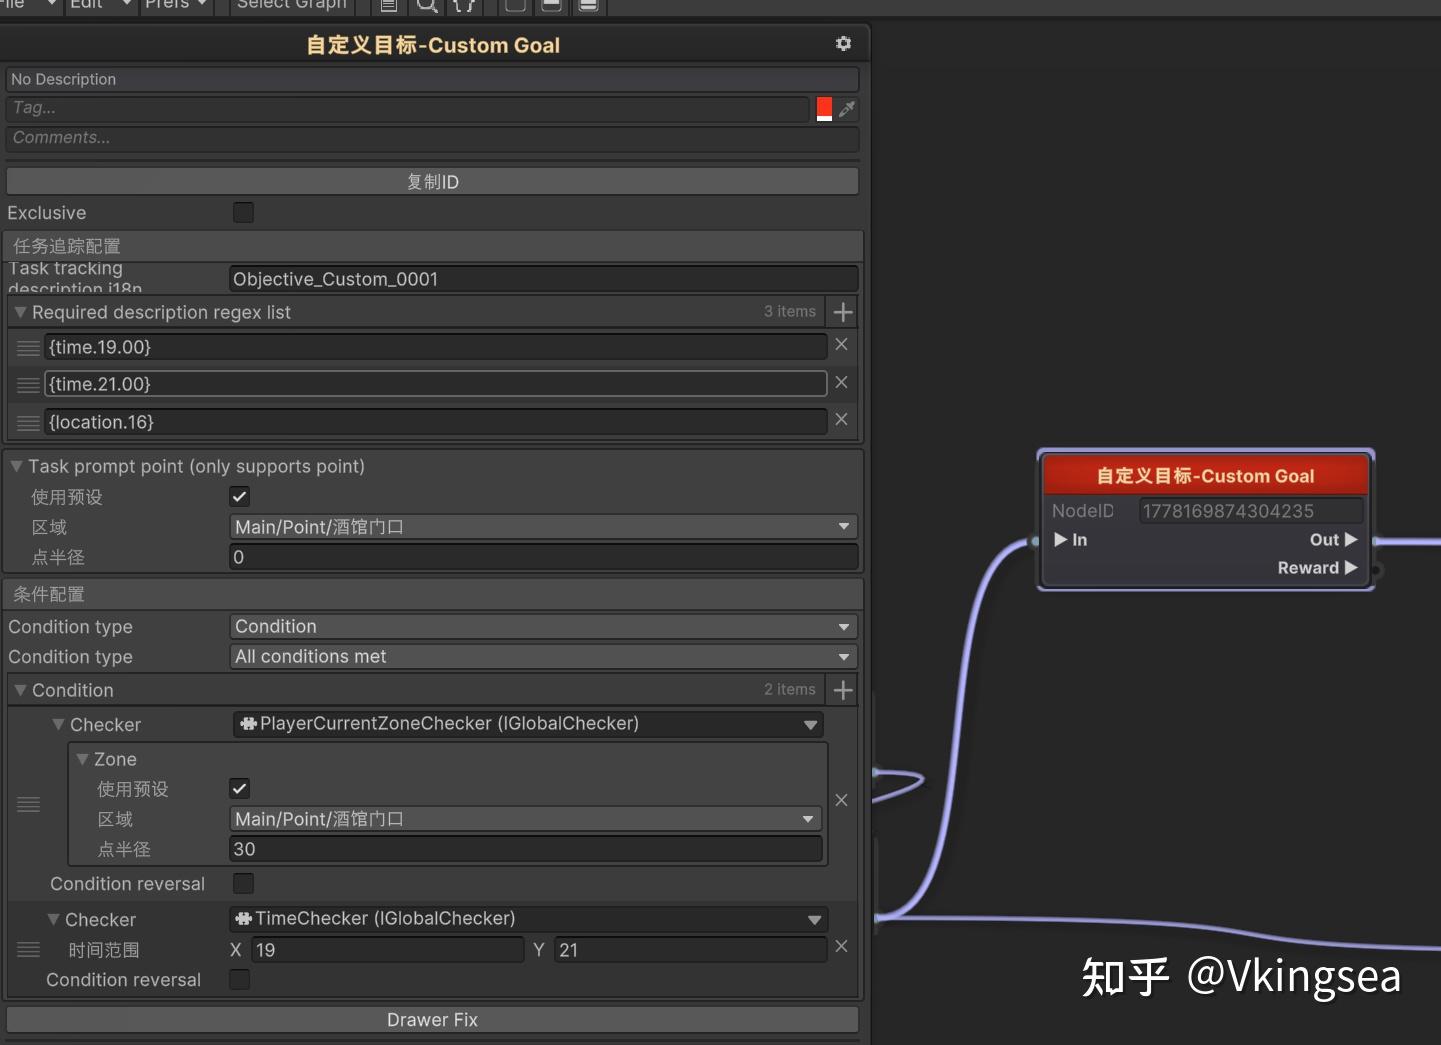Click the Drawer Fix button
This screenshot has height=1045, width=1441.
click(x=432, y=1020)
